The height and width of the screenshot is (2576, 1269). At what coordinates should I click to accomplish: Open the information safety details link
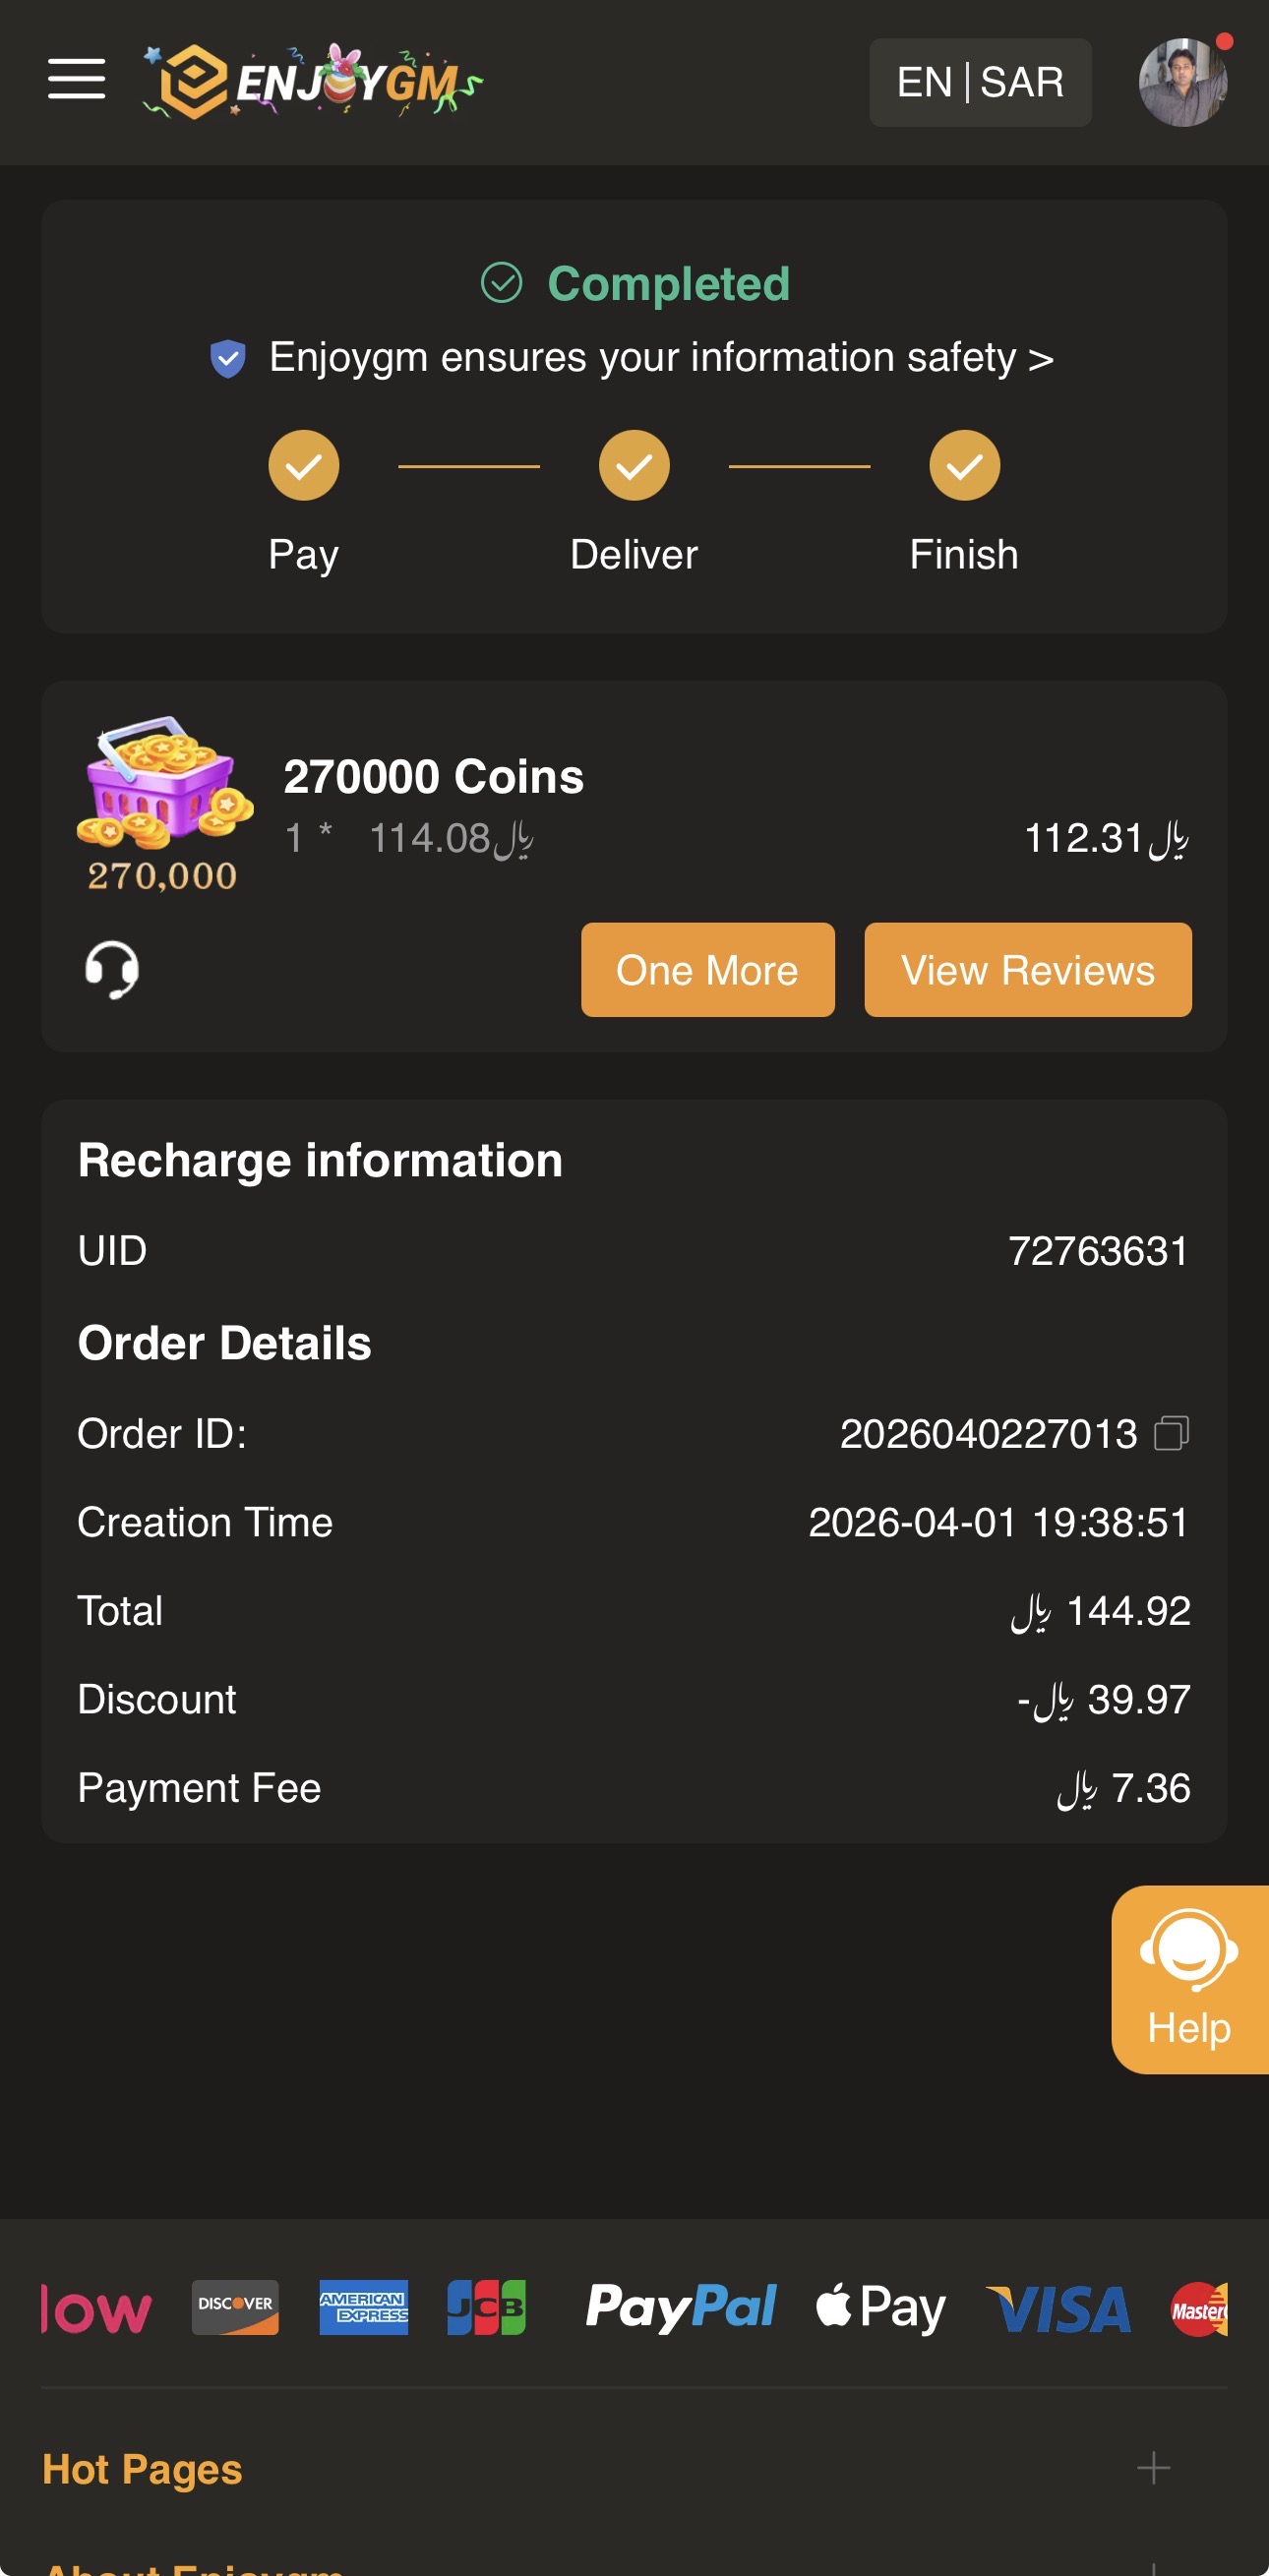click(660, 358)
